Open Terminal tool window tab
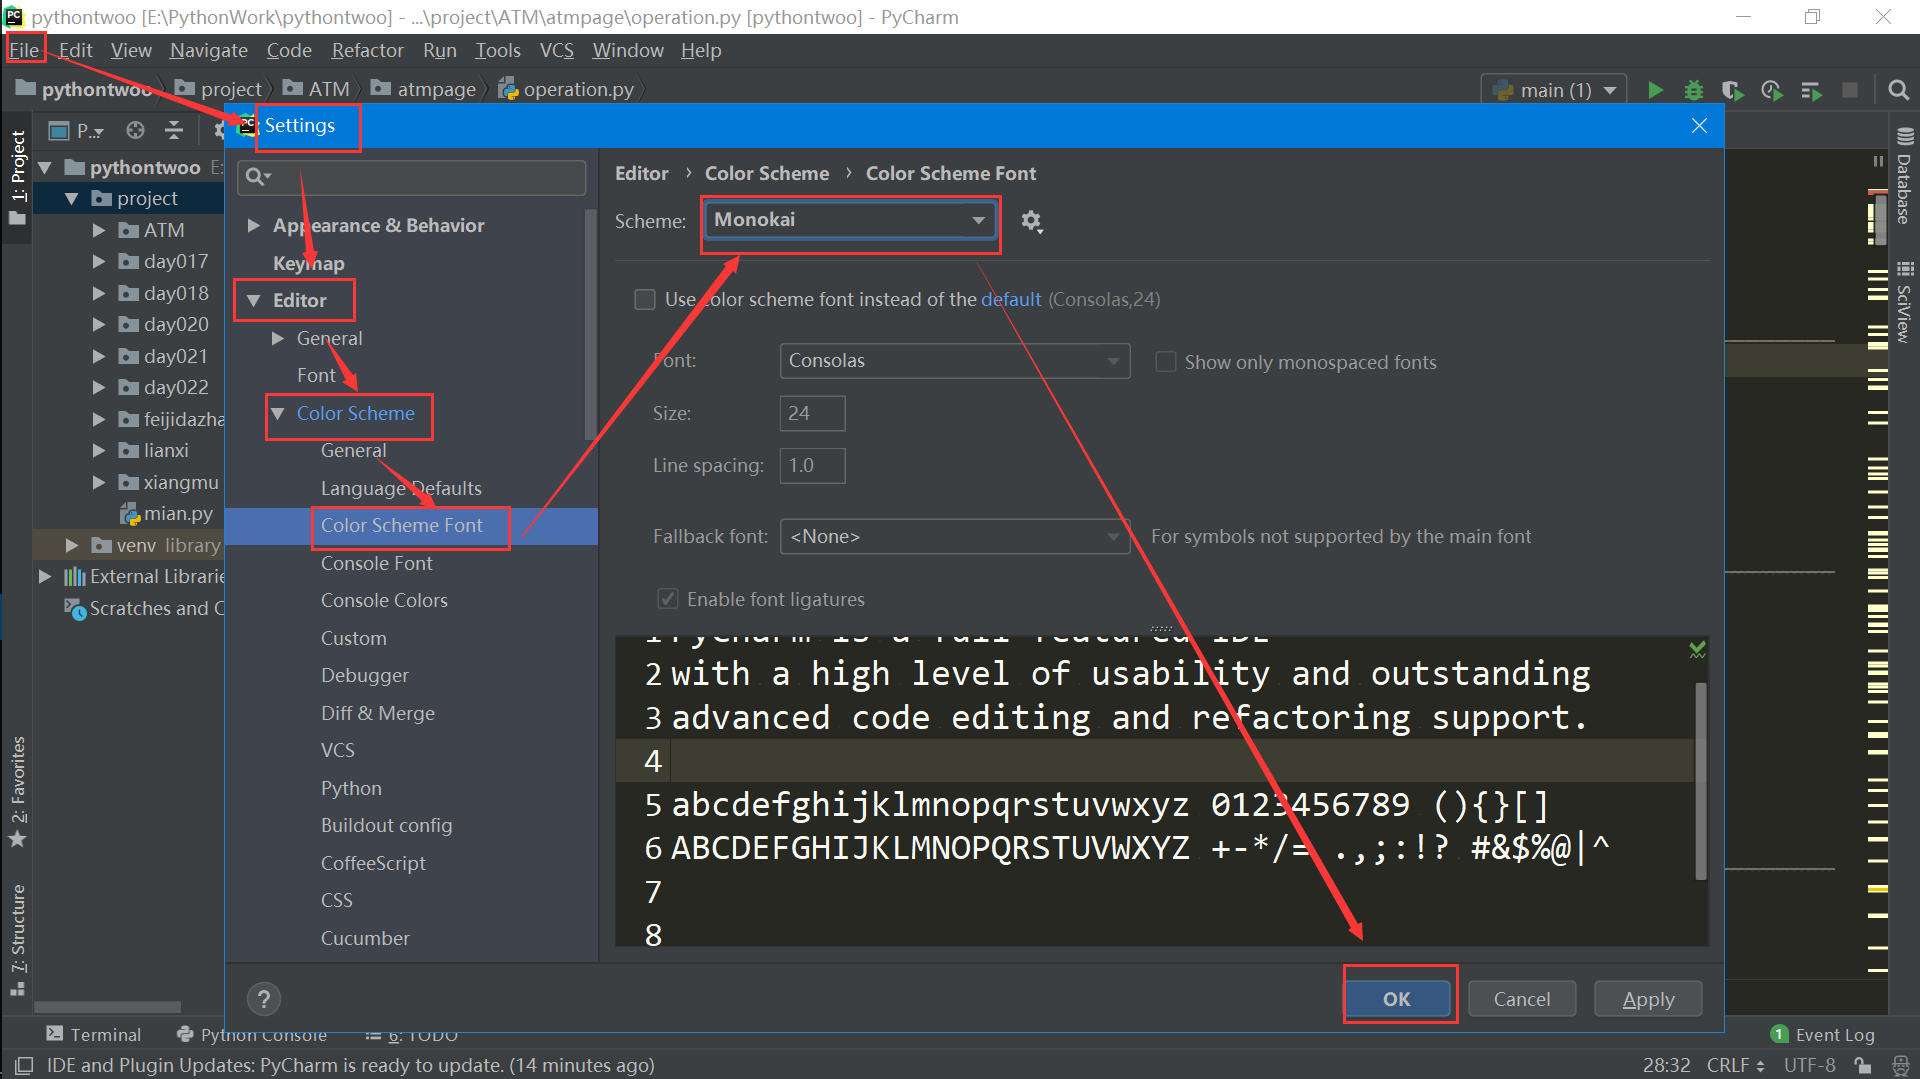Screen dimensions: 1920x1079 [x=94, y=1035]
